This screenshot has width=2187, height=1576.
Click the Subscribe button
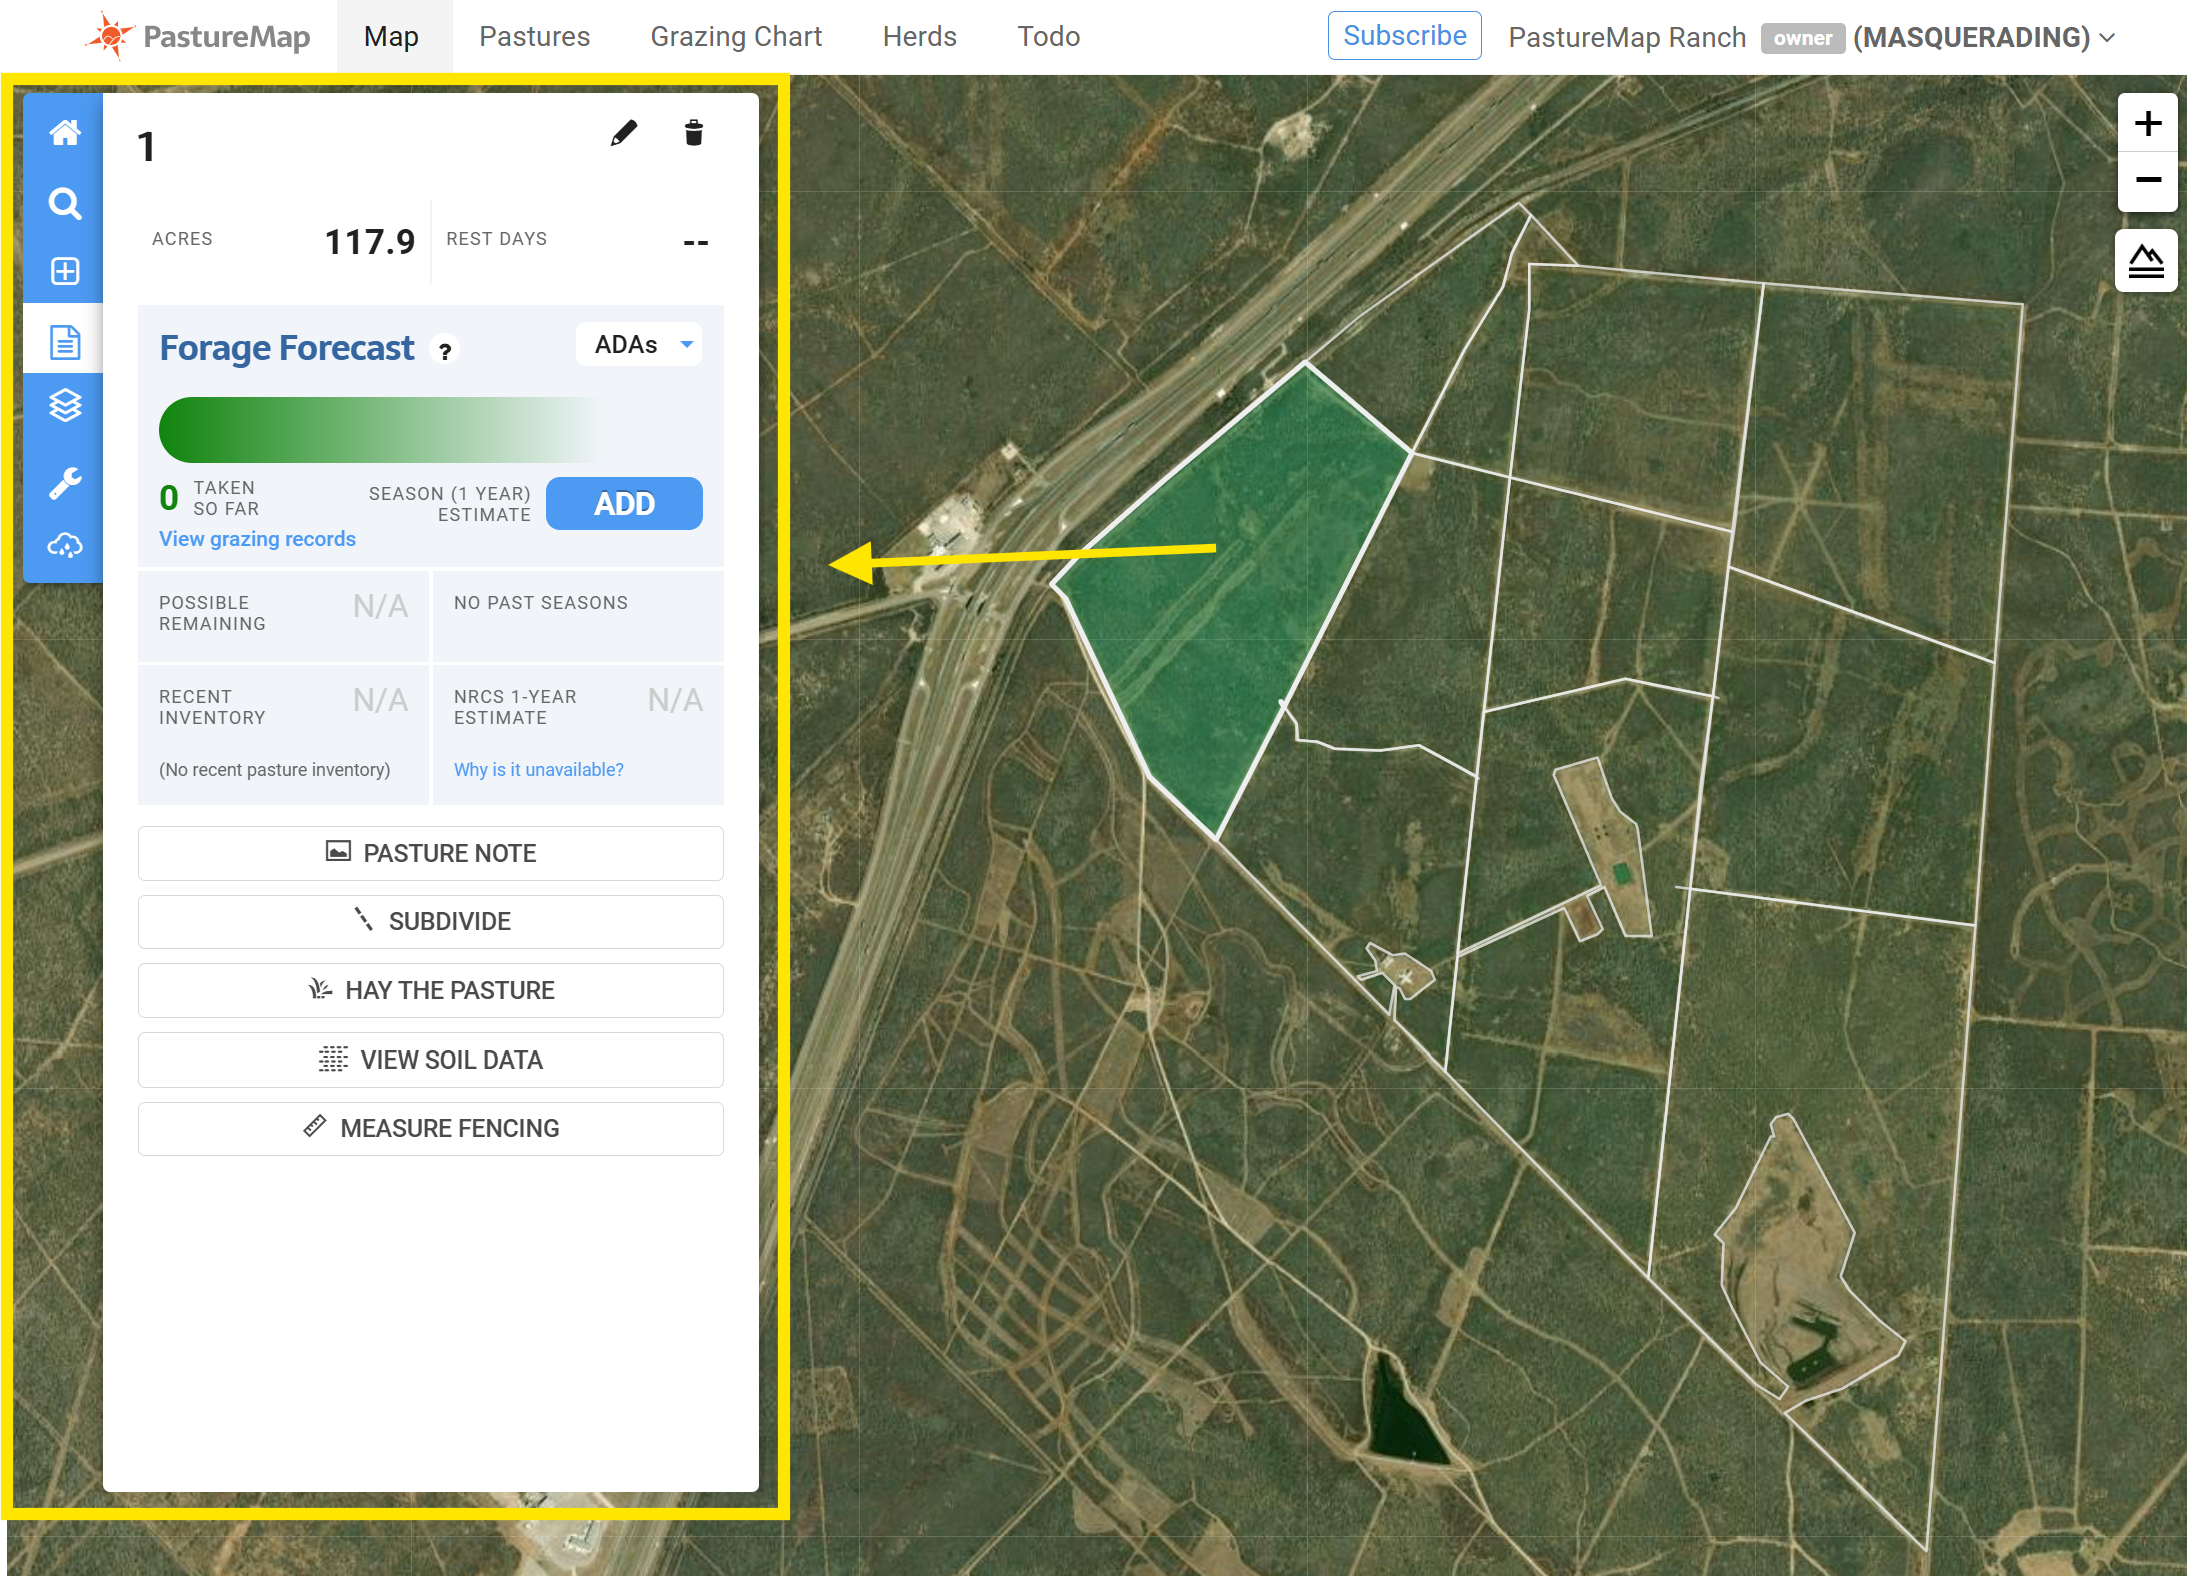[x=1404, y=36]
